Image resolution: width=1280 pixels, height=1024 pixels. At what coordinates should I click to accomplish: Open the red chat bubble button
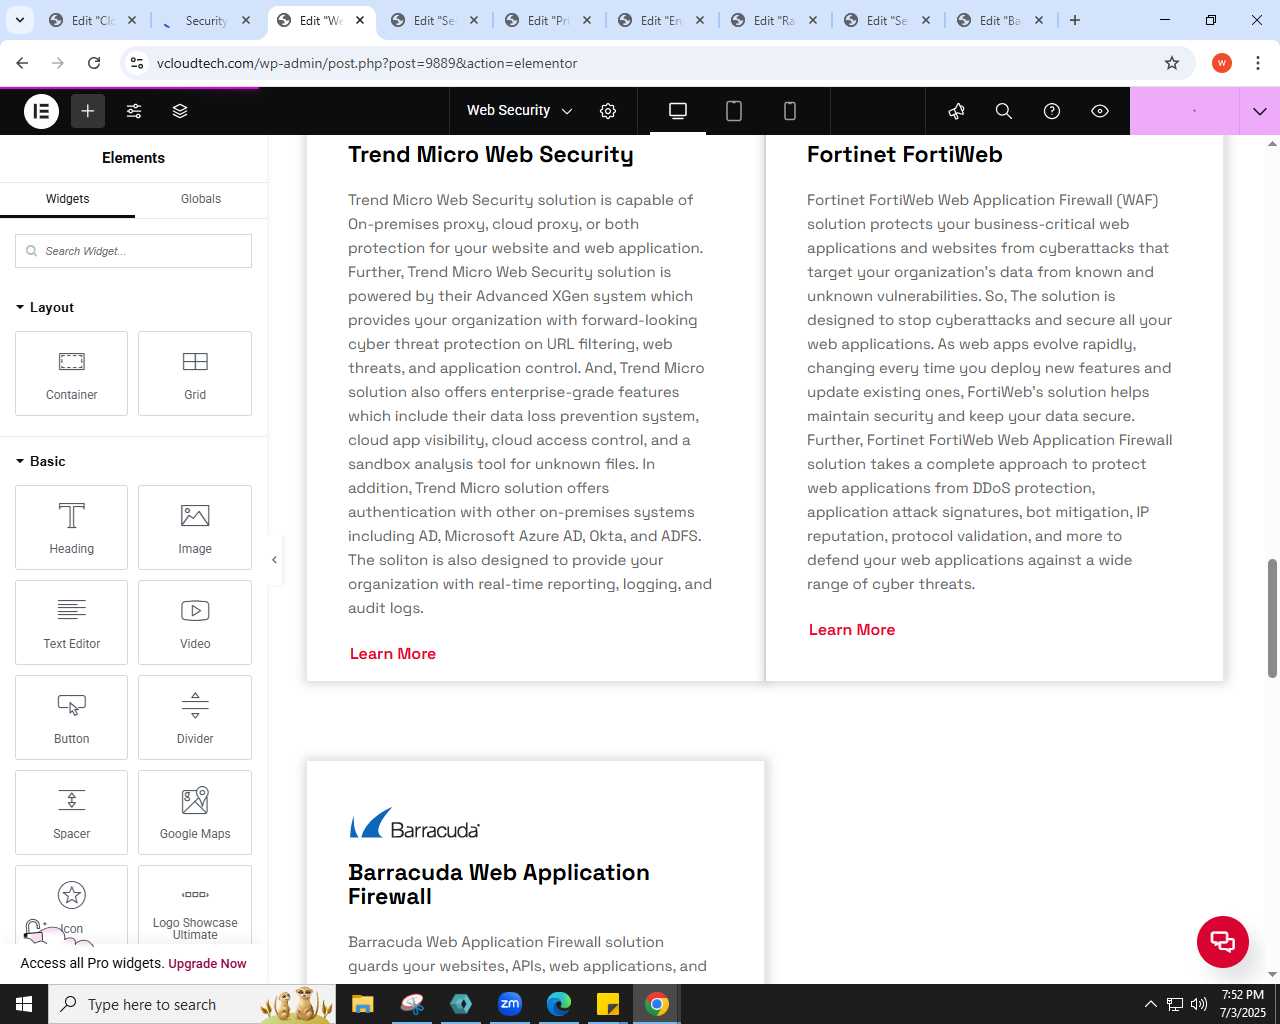pos(1223,941)
